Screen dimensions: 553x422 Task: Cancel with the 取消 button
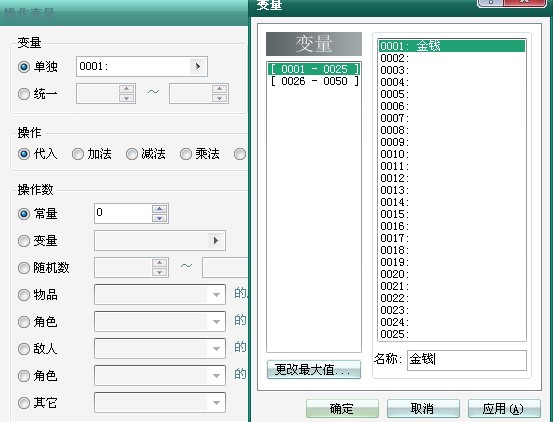[423, 408]
